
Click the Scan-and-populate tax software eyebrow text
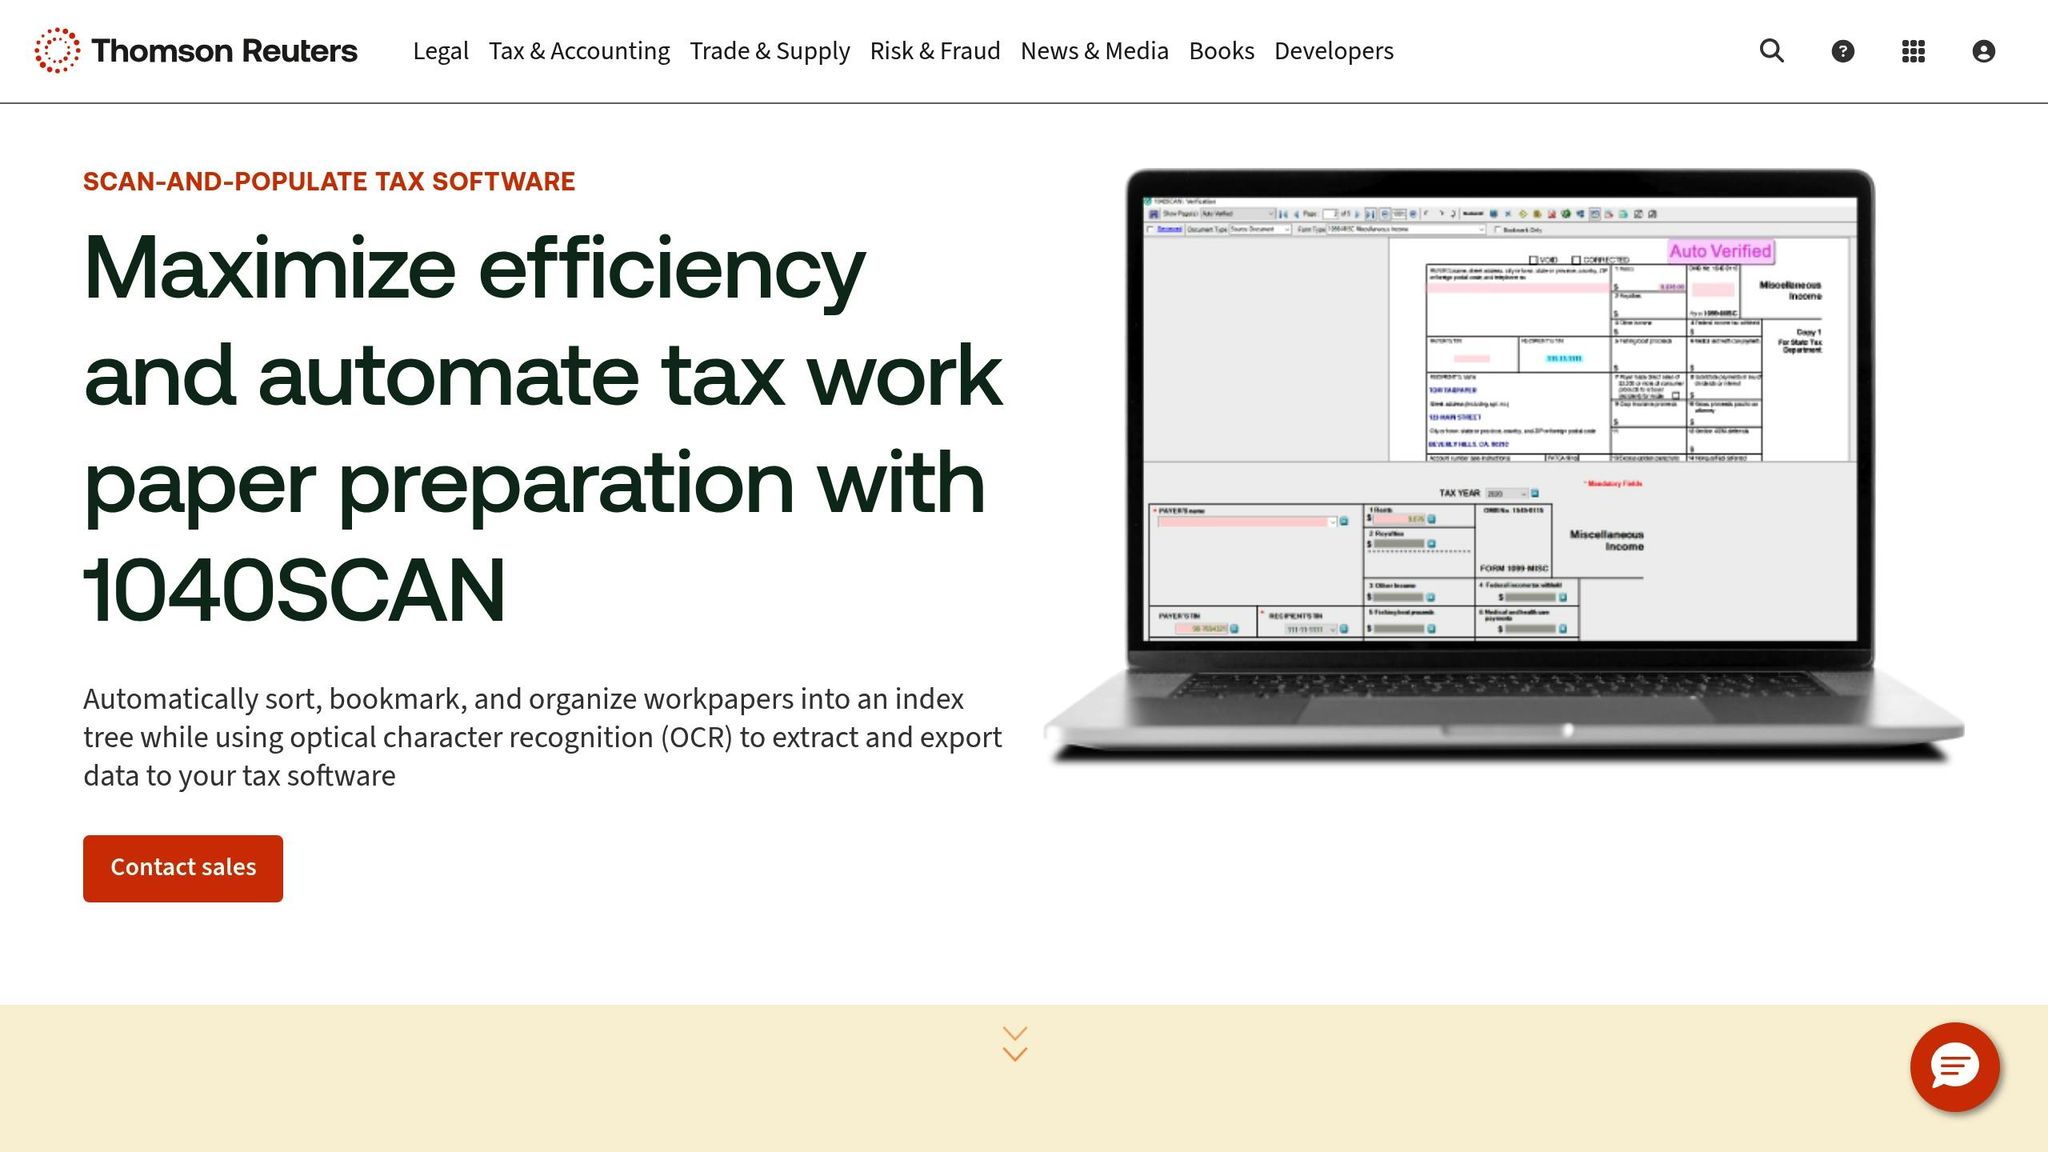[329, 182]
